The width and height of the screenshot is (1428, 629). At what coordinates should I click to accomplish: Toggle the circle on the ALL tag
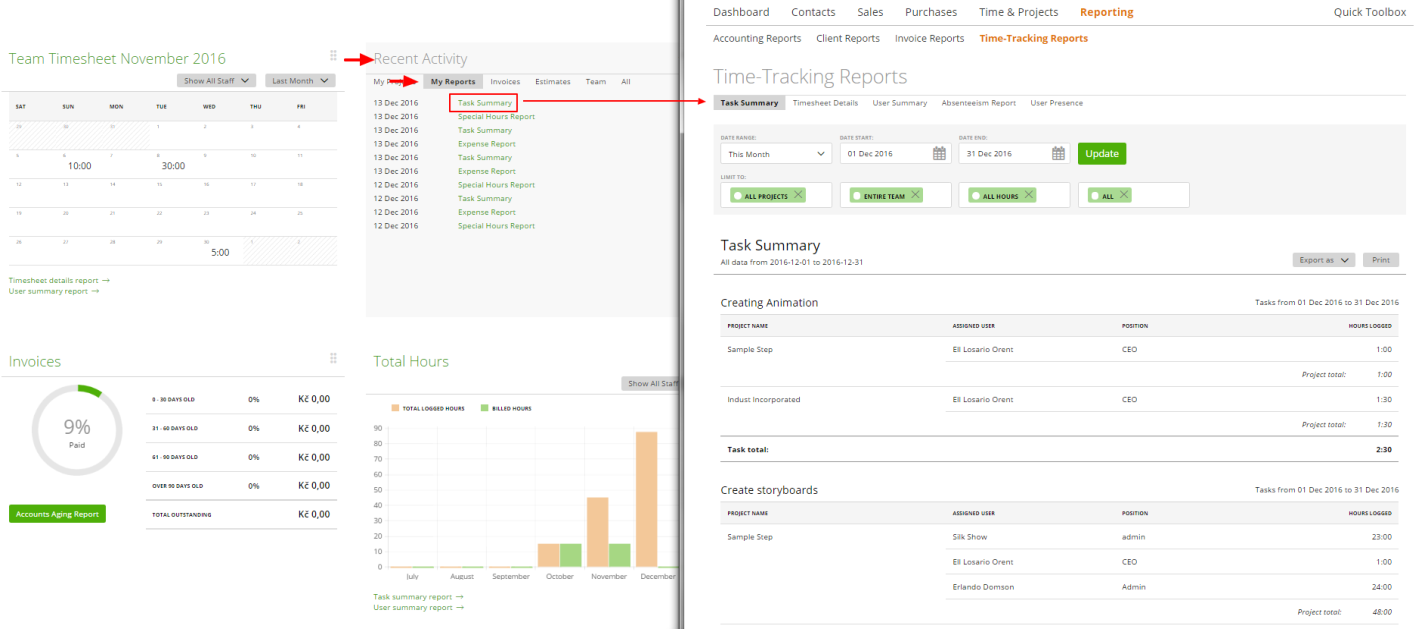click(1094, 196)
